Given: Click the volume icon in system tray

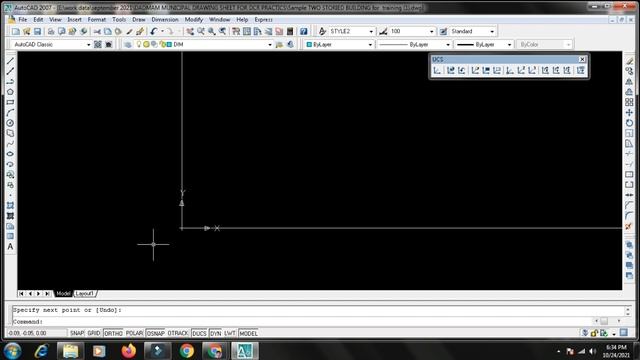Looking at the screenshot, I should pos(593,351).
